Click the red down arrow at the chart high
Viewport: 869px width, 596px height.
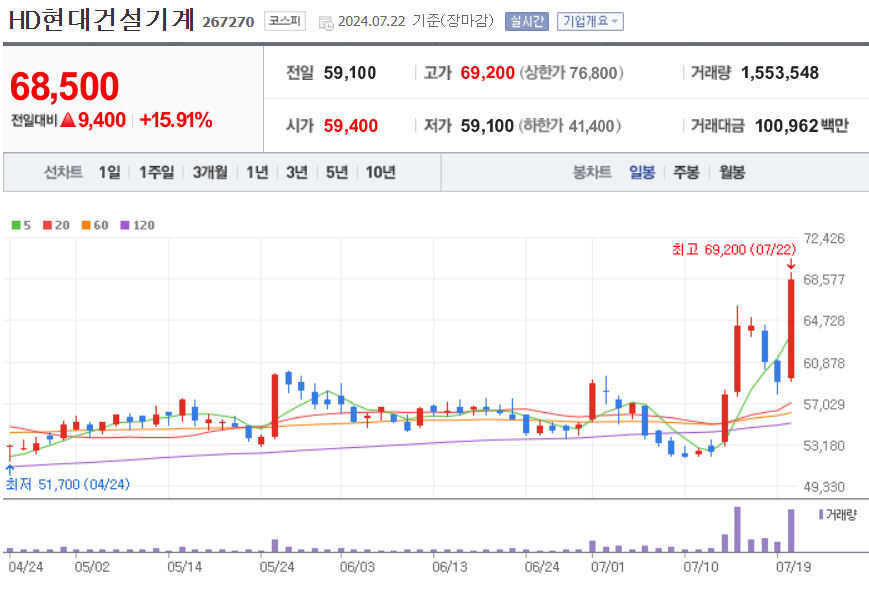(x=791, y=264)
